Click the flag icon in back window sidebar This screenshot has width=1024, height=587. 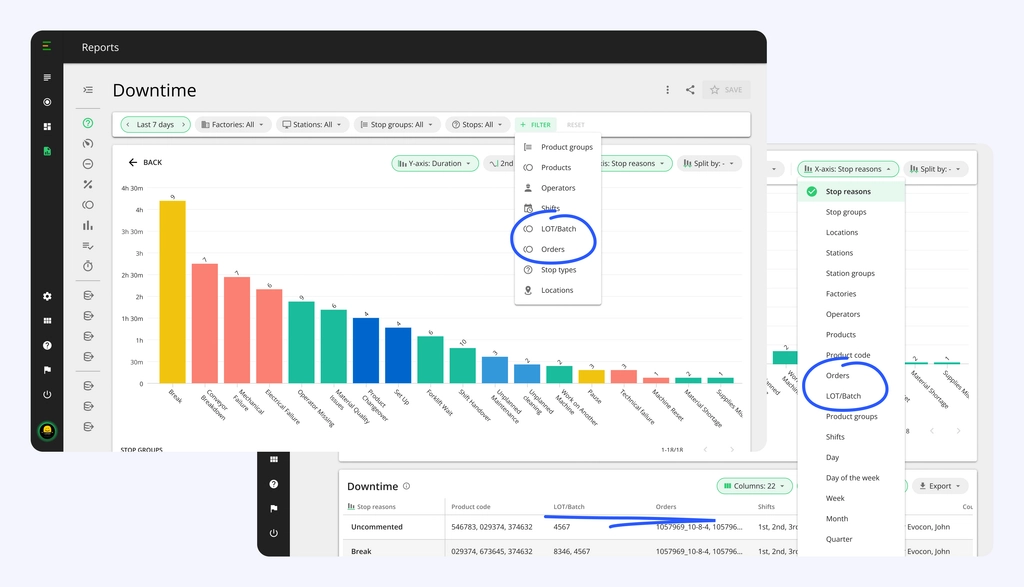click(x=274, y=509)
